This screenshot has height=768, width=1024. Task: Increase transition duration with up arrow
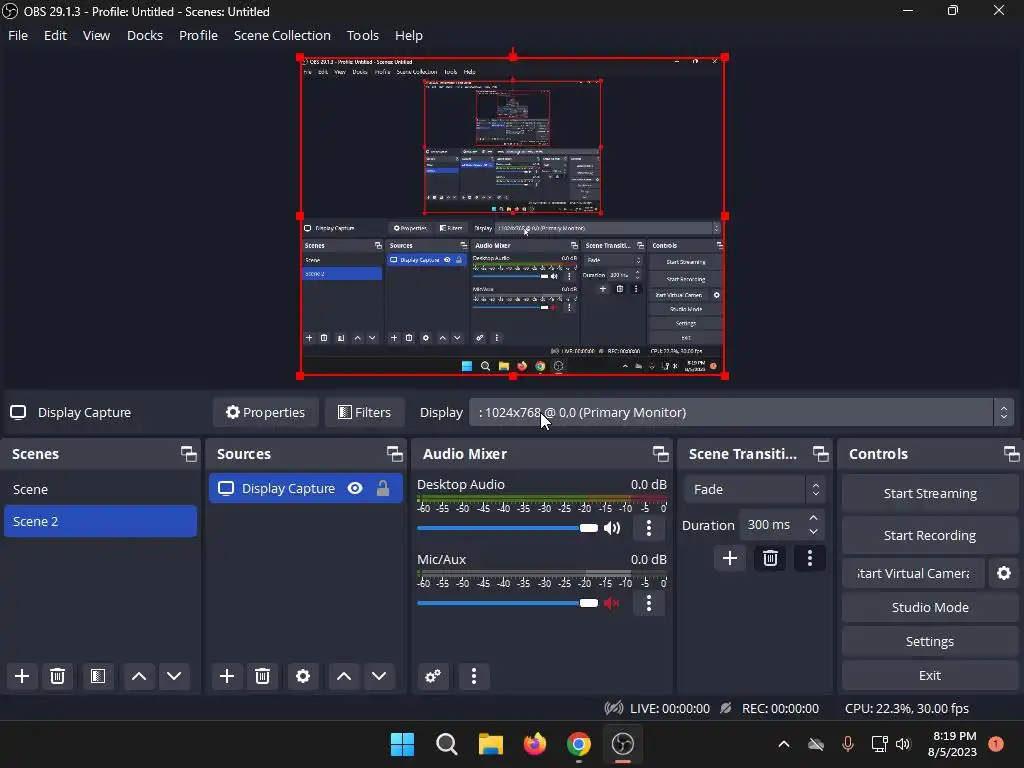tap(813, 518)
